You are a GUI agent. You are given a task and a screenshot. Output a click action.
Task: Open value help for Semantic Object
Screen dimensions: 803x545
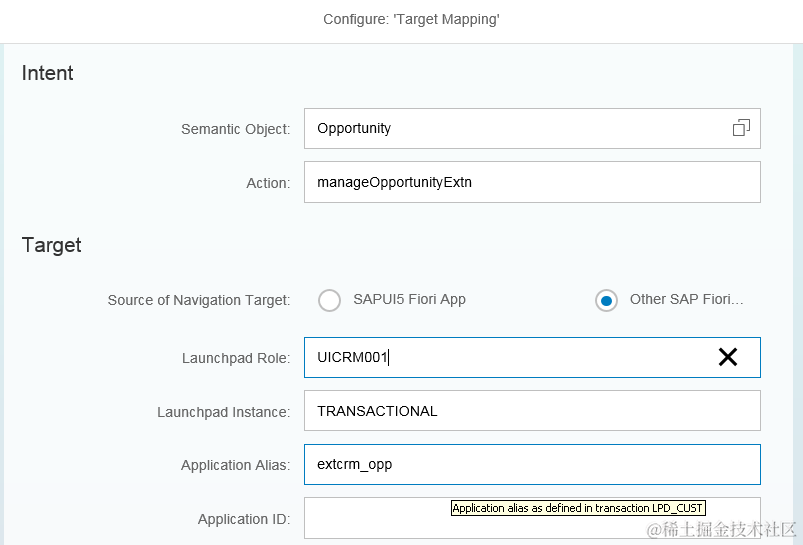[741, 128]
